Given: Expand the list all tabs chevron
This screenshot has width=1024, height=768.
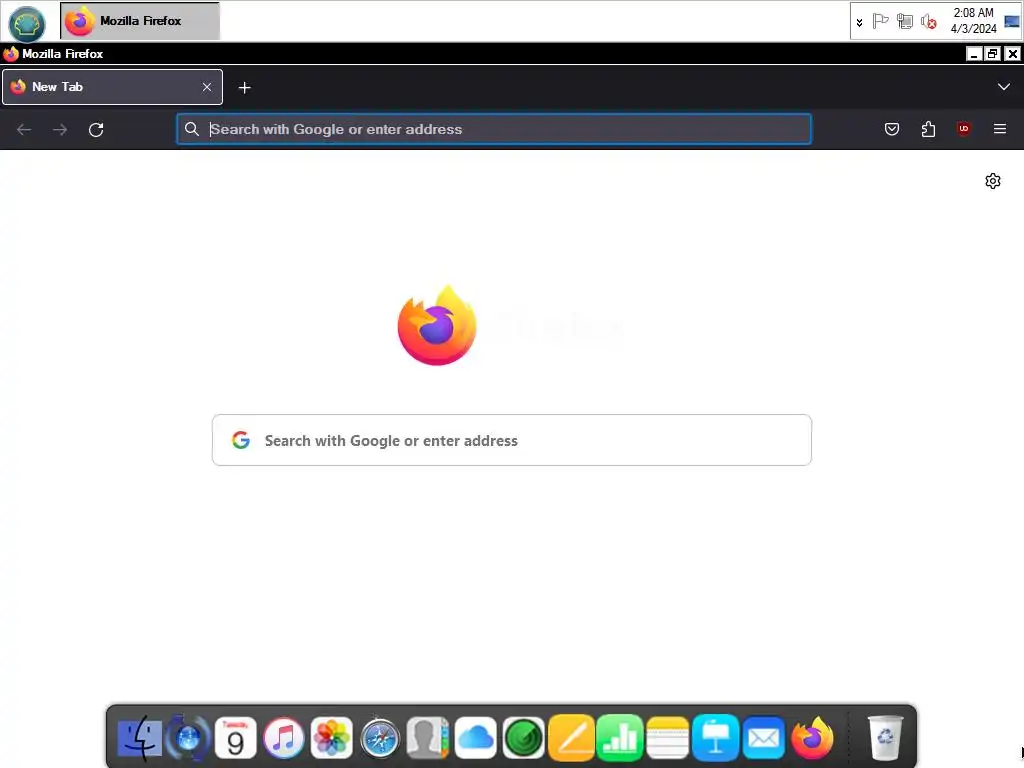Looking at the screenshot, I should [x=1004, y=87].
